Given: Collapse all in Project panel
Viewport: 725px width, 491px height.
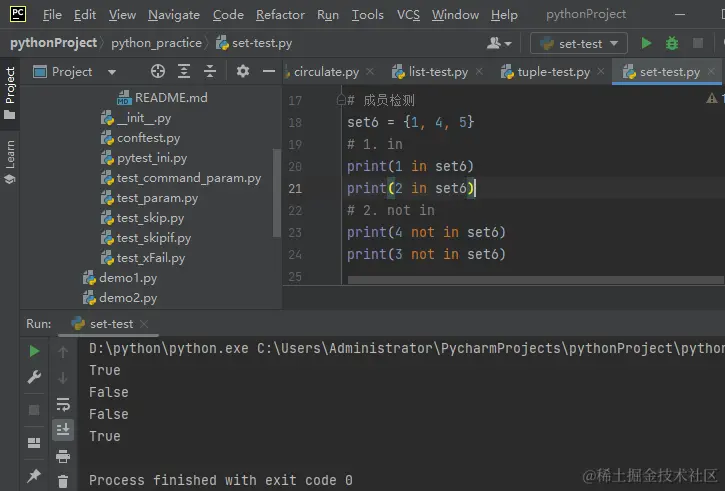Looking at the screenshot, I should [x=210, y=71].
